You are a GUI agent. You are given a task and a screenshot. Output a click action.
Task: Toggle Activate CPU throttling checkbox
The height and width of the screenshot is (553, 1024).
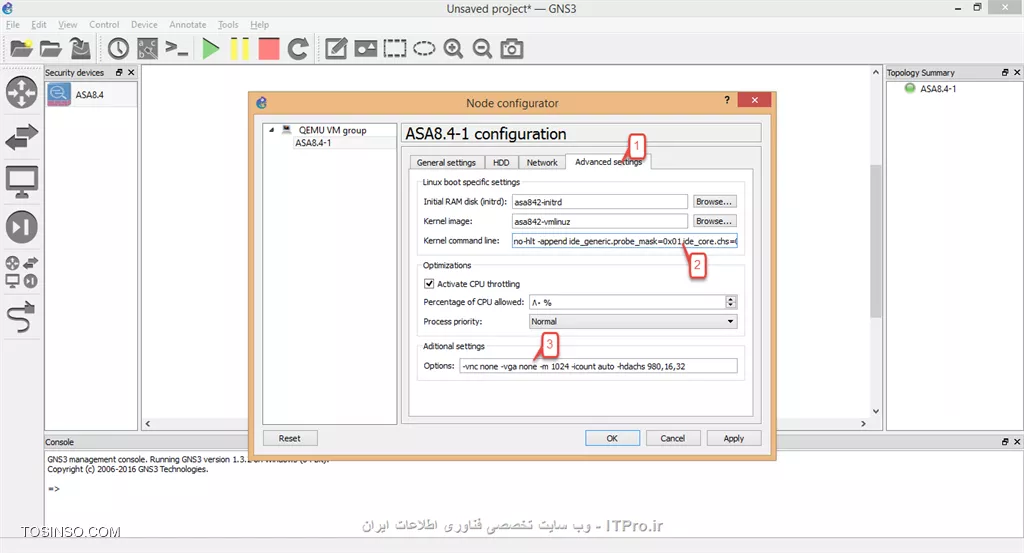point(429,283)
